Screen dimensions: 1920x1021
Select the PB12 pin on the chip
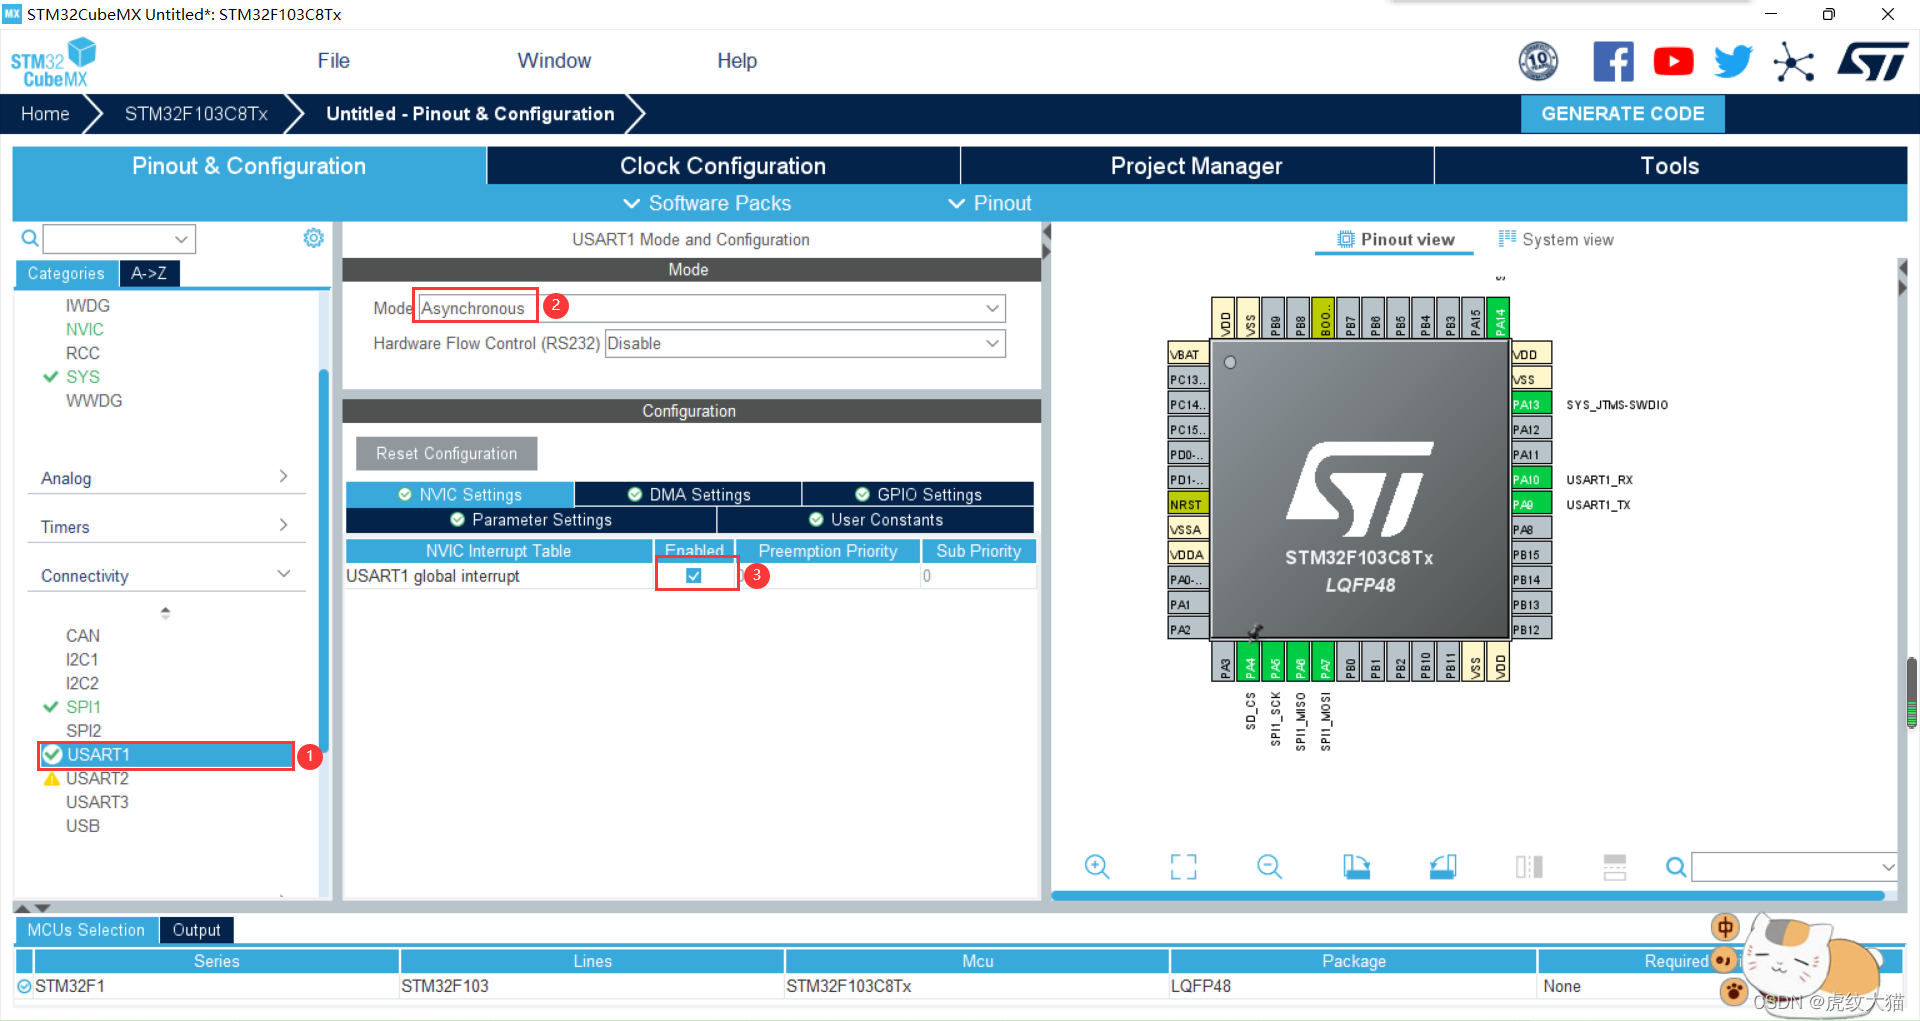(x=1531, y=629)
